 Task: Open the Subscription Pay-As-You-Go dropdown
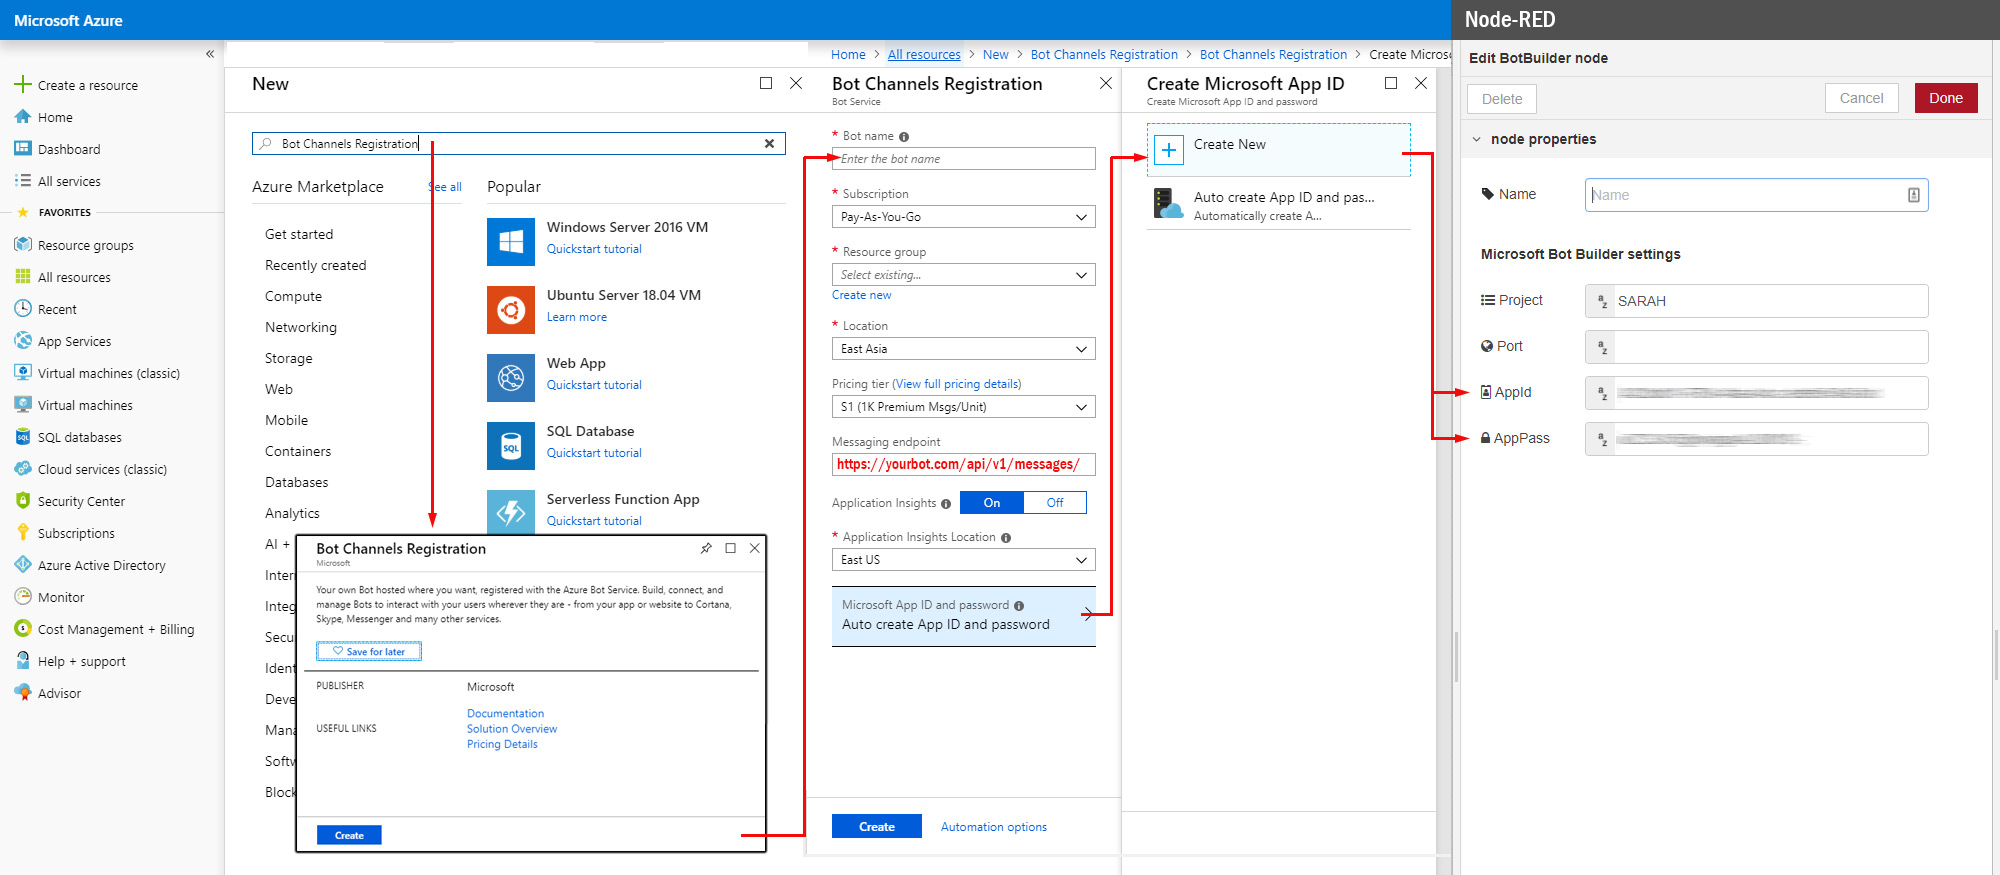tap(963, 217)
